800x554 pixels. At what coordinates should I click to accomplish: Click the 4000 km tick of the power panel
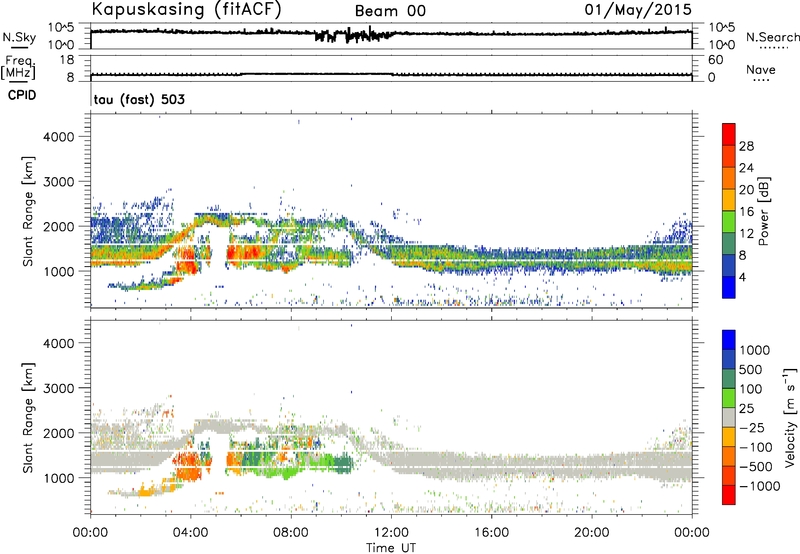(58, 137)
